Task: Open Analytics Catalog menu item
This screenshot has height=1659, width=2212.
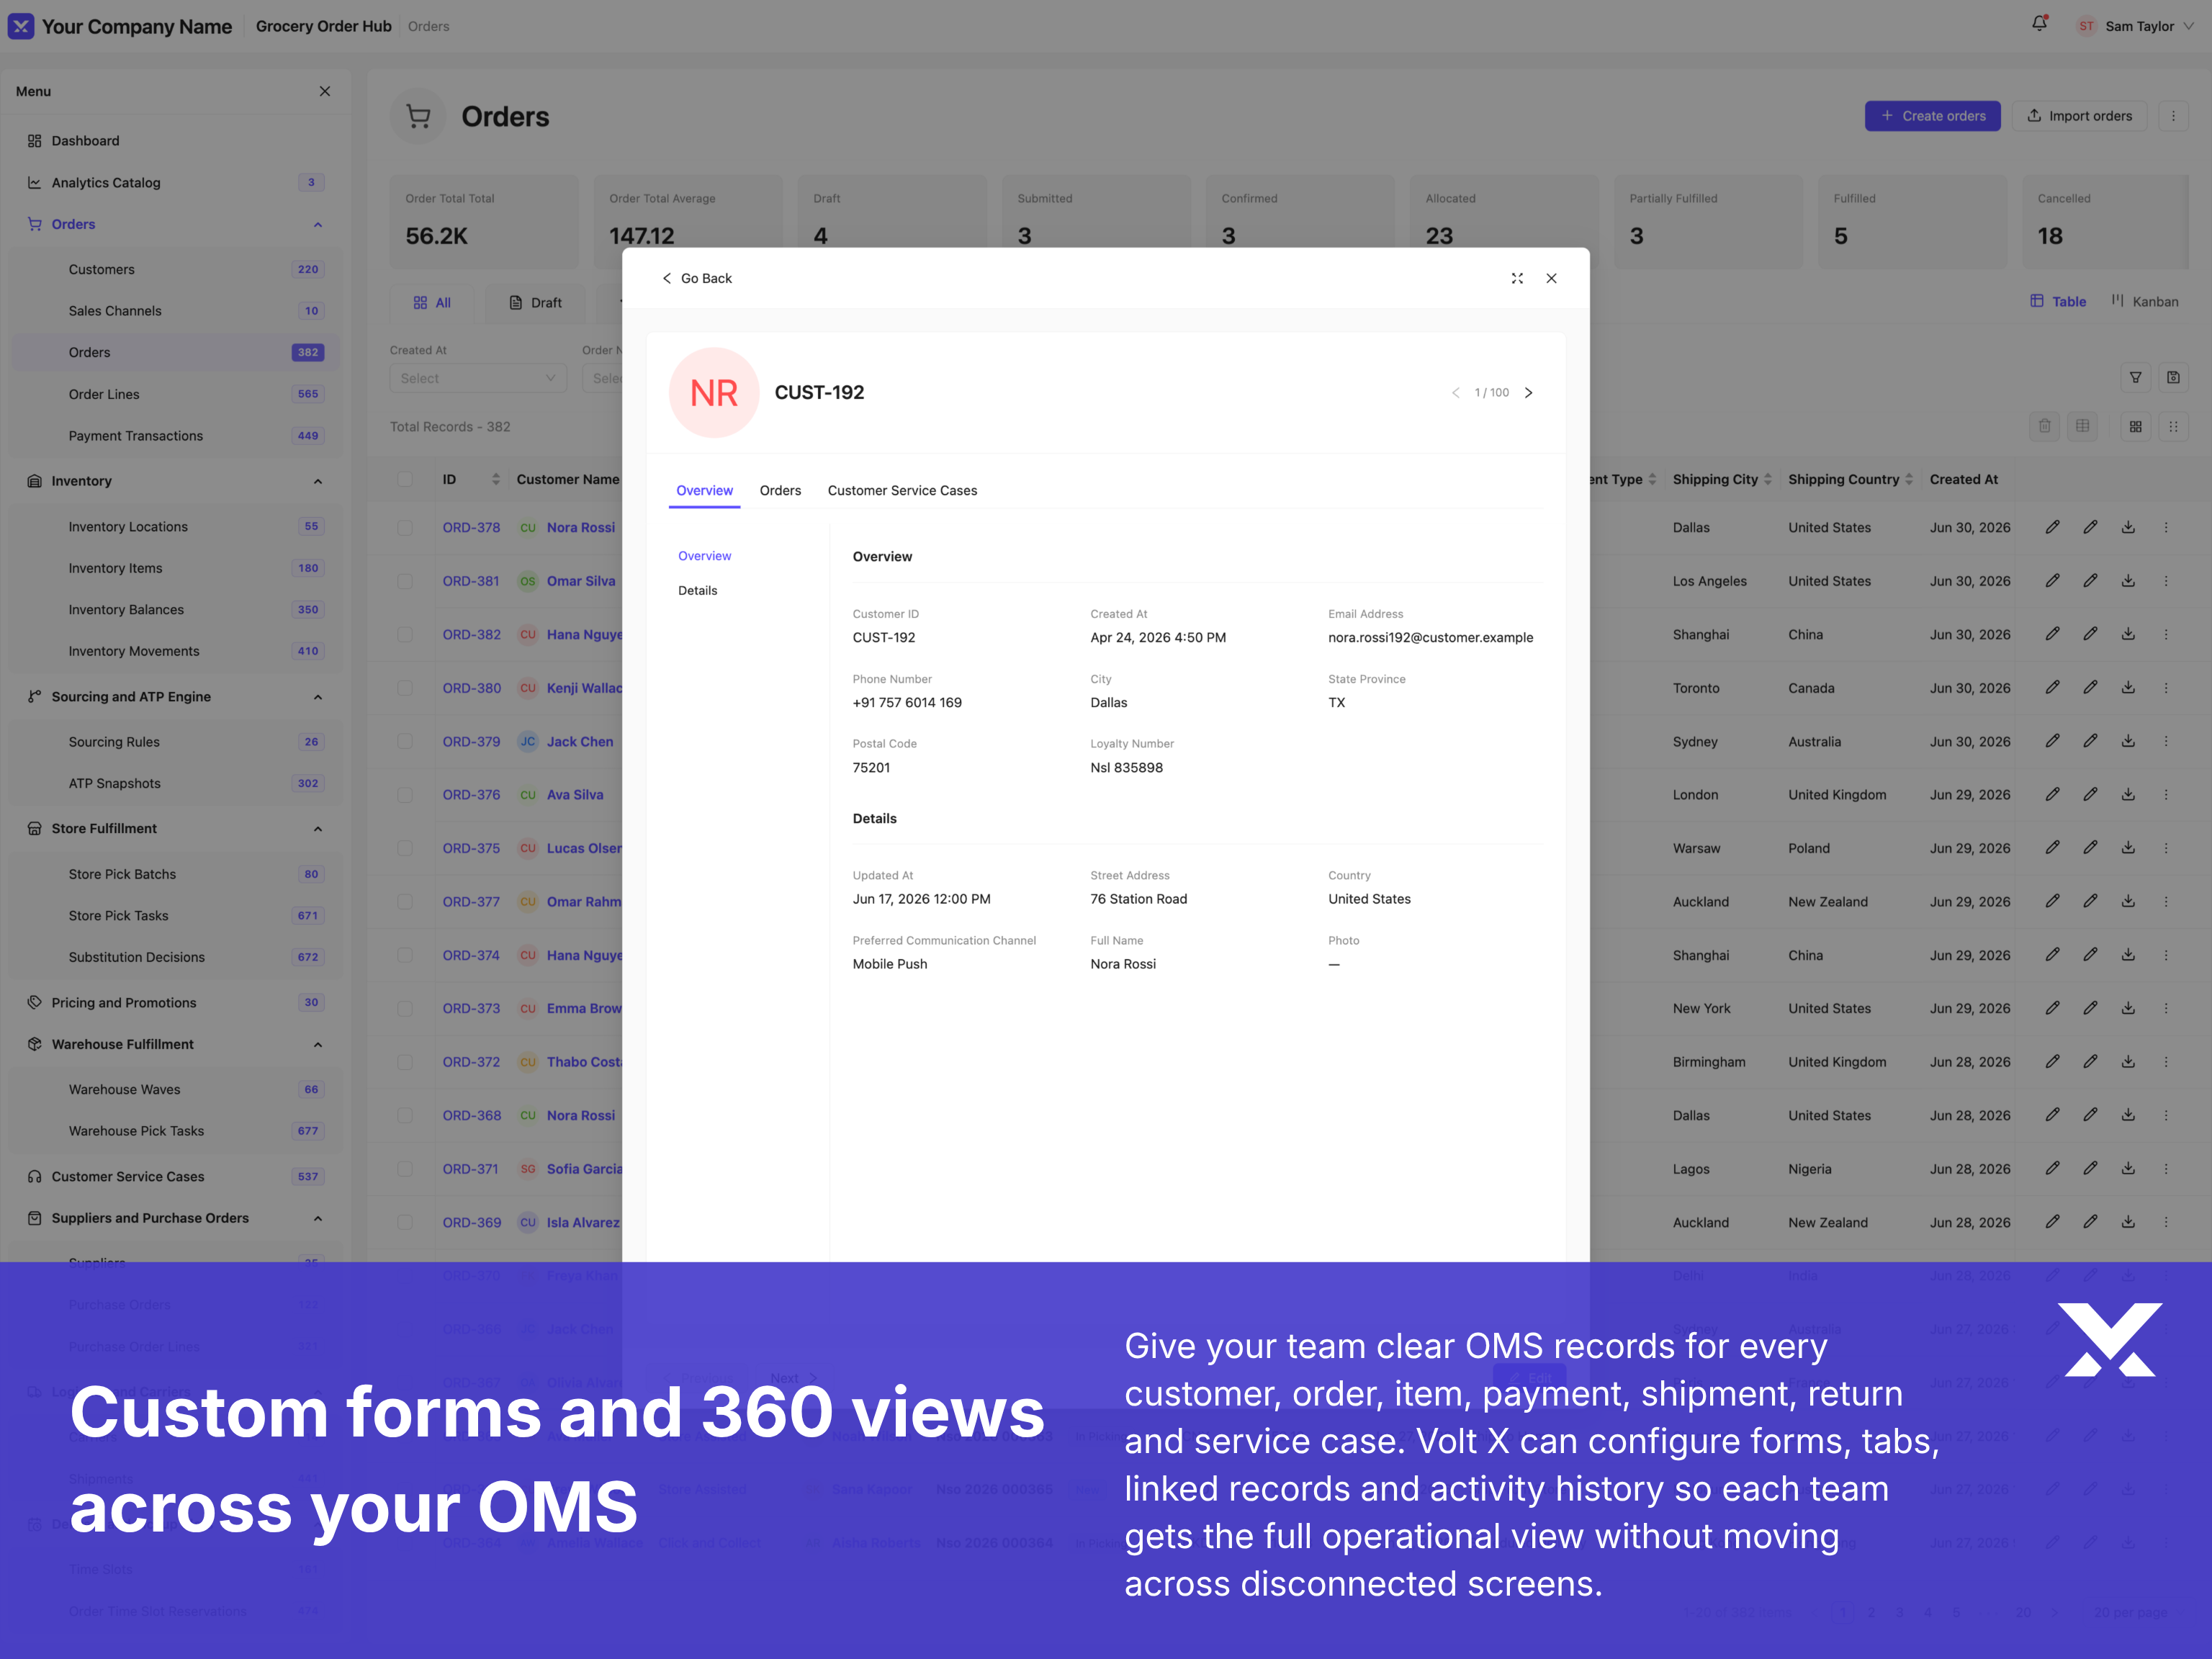Action: 105,182
